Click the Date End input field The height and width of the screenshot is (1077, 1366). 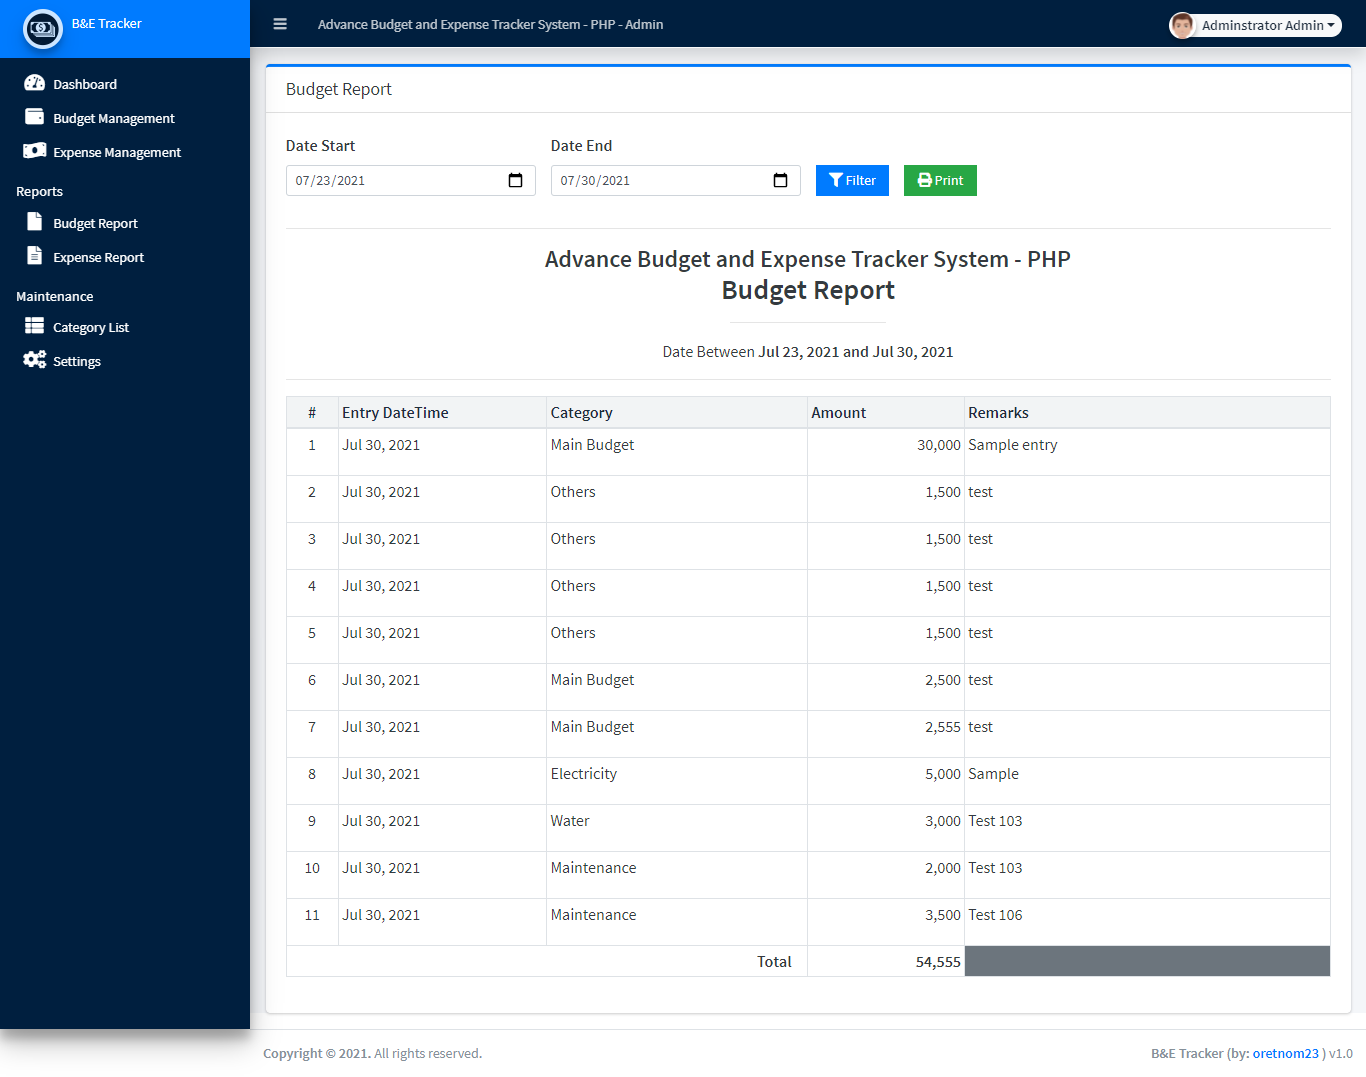tap(660, 181)
